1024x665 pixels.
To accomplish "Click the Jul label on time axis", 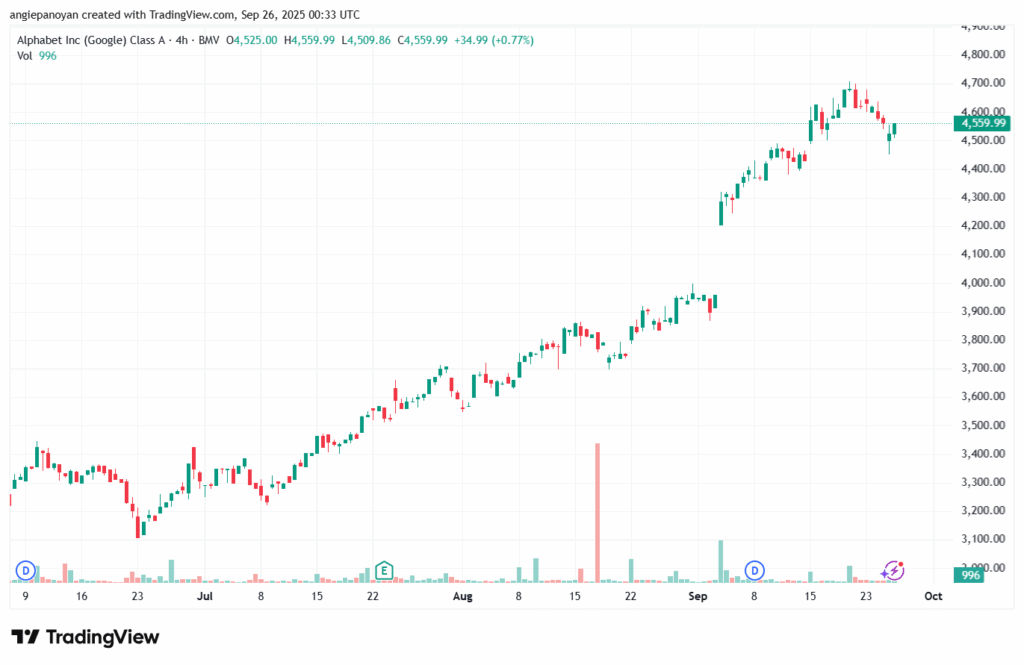I will point(205,596).
